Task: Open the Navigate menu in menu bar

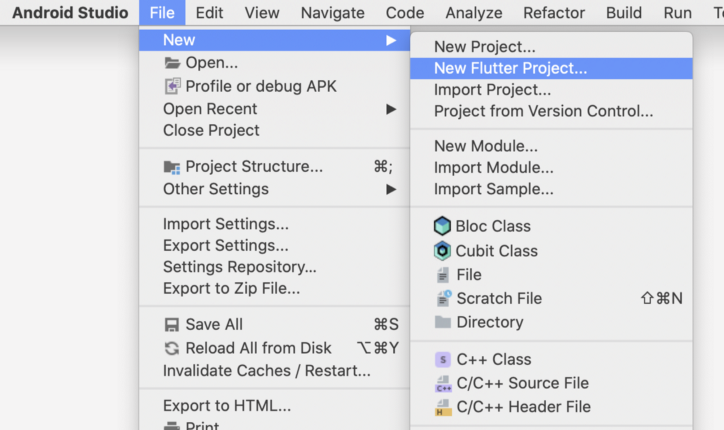Action: tap(333, 13)
